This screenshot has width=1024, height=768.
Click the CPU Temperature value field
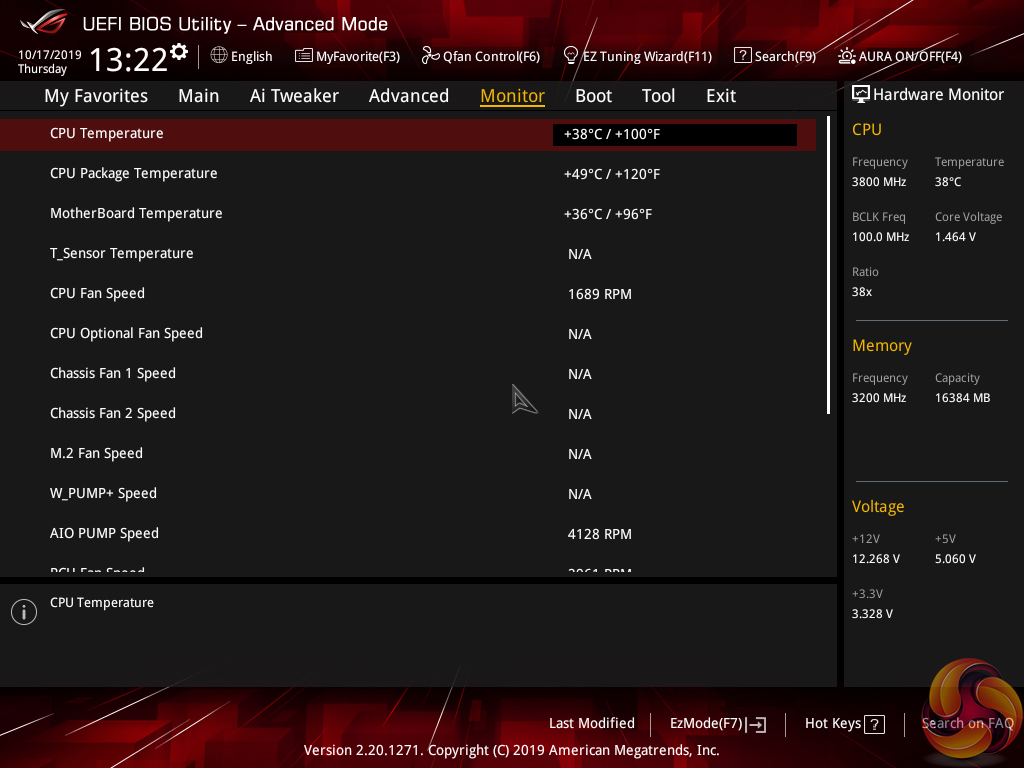[x=675, y=135]
